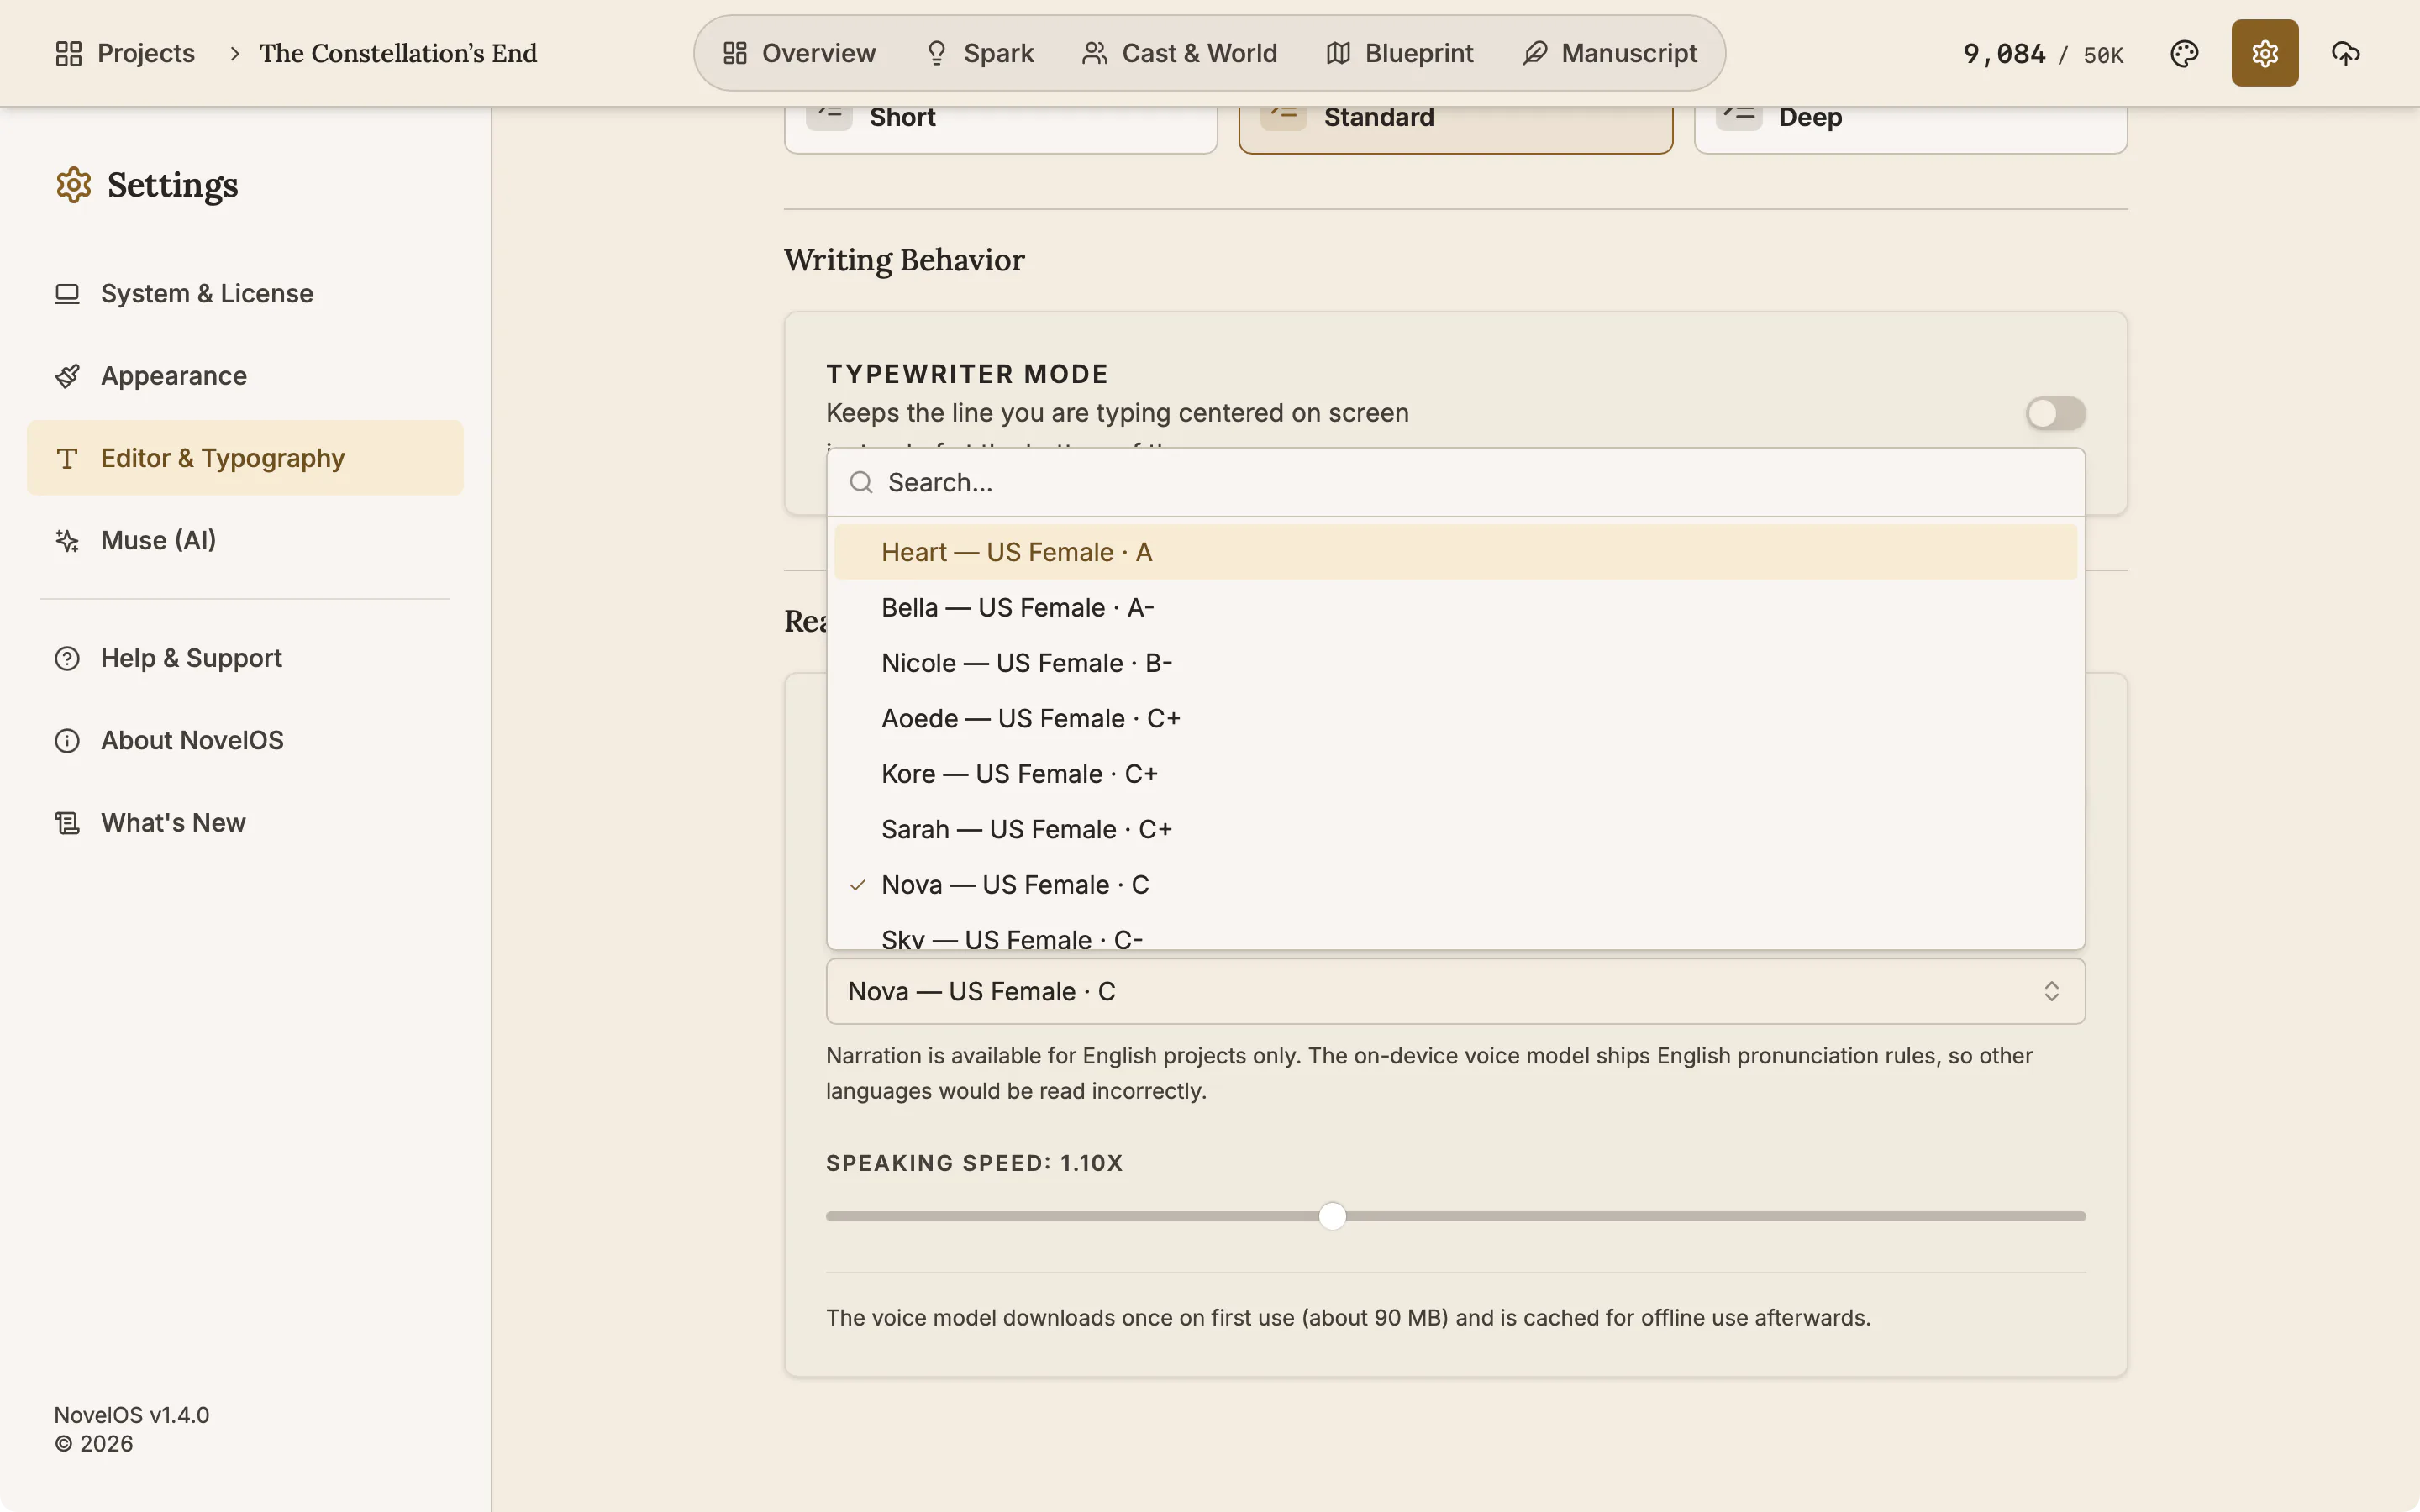2420x1512 pixels.
Task: Open About NovelOS page
Action: tap(245, 741)
